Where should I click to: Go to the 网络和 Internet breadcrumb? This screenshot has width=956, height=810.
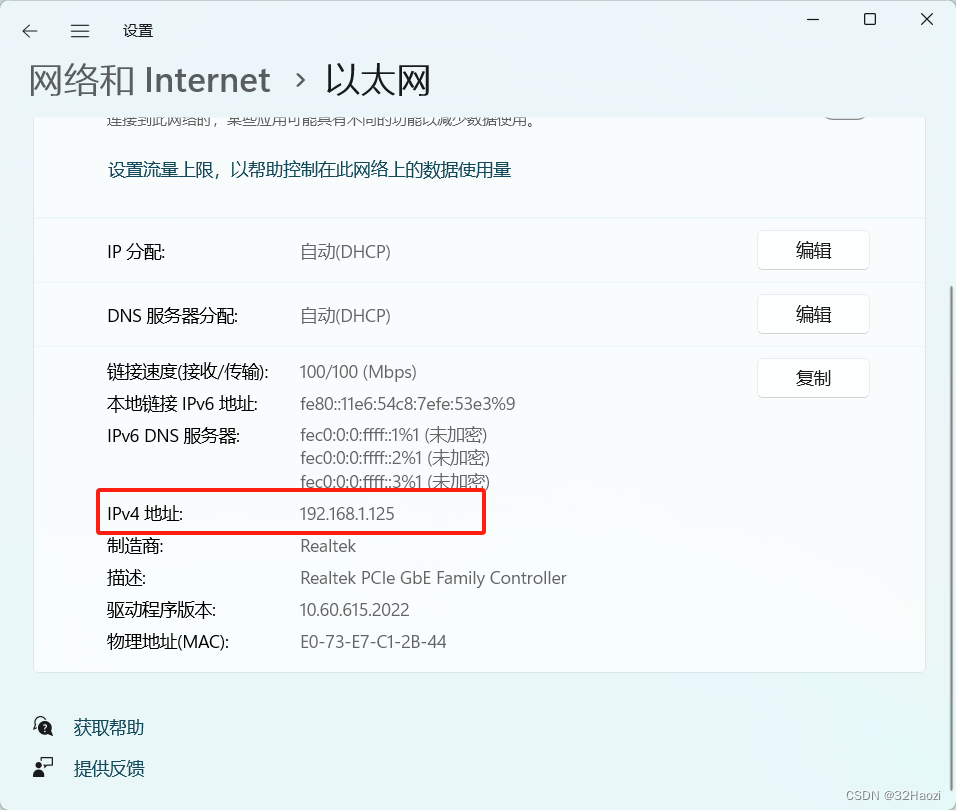(x=149, y=80)
